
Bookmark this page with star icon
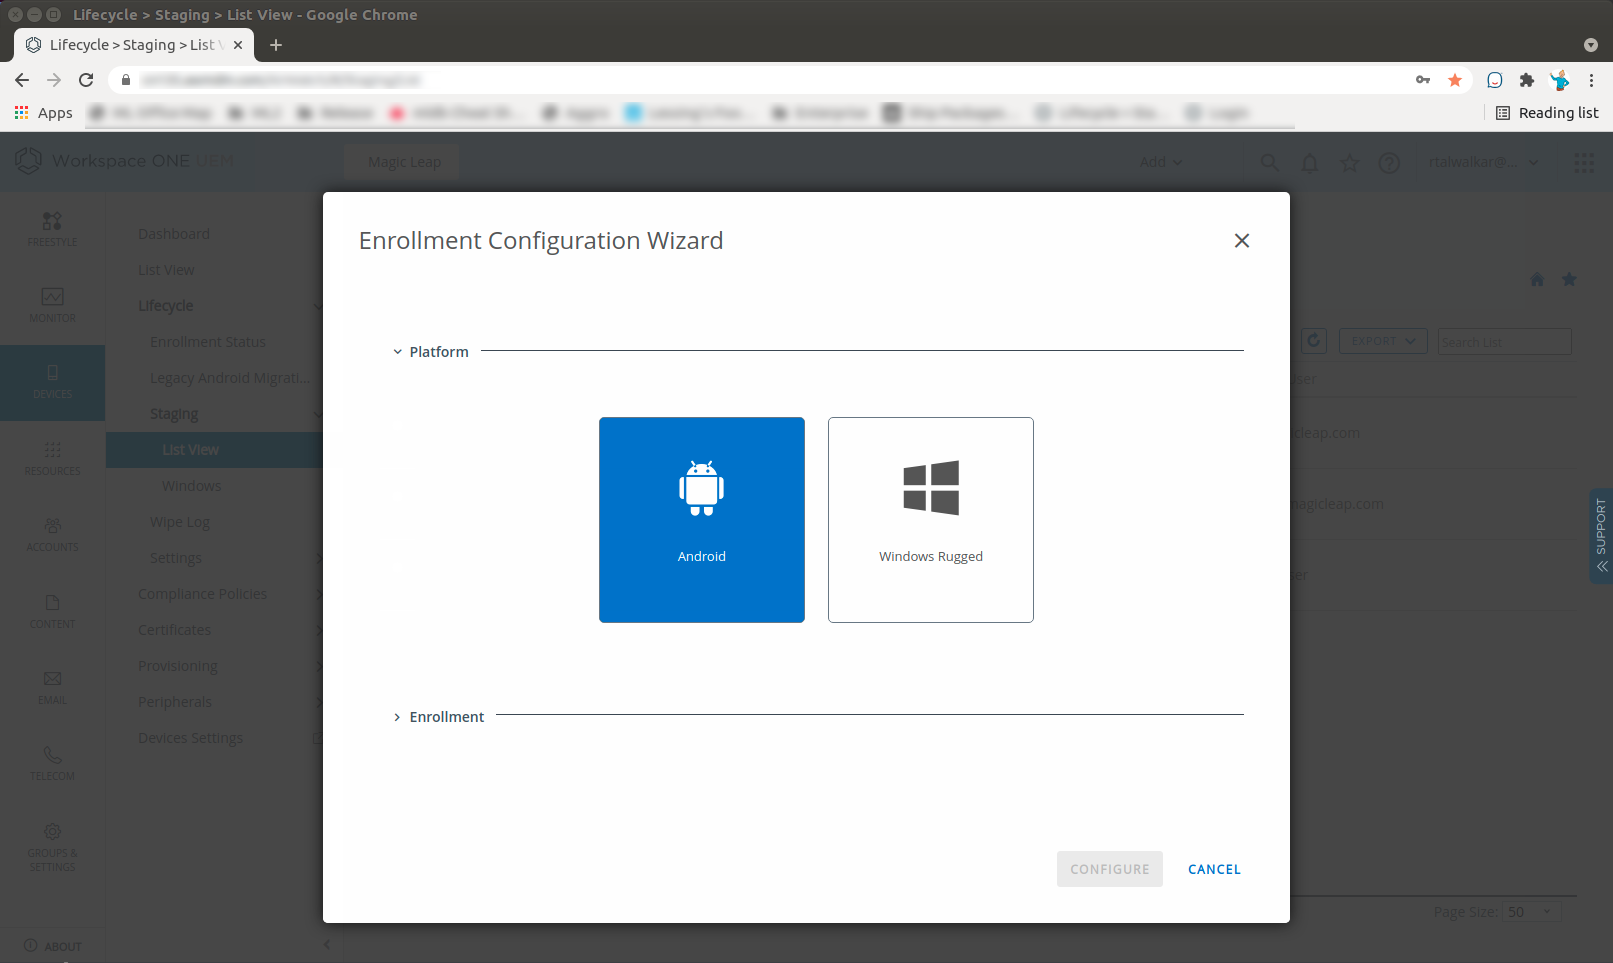click(1455, 80)
